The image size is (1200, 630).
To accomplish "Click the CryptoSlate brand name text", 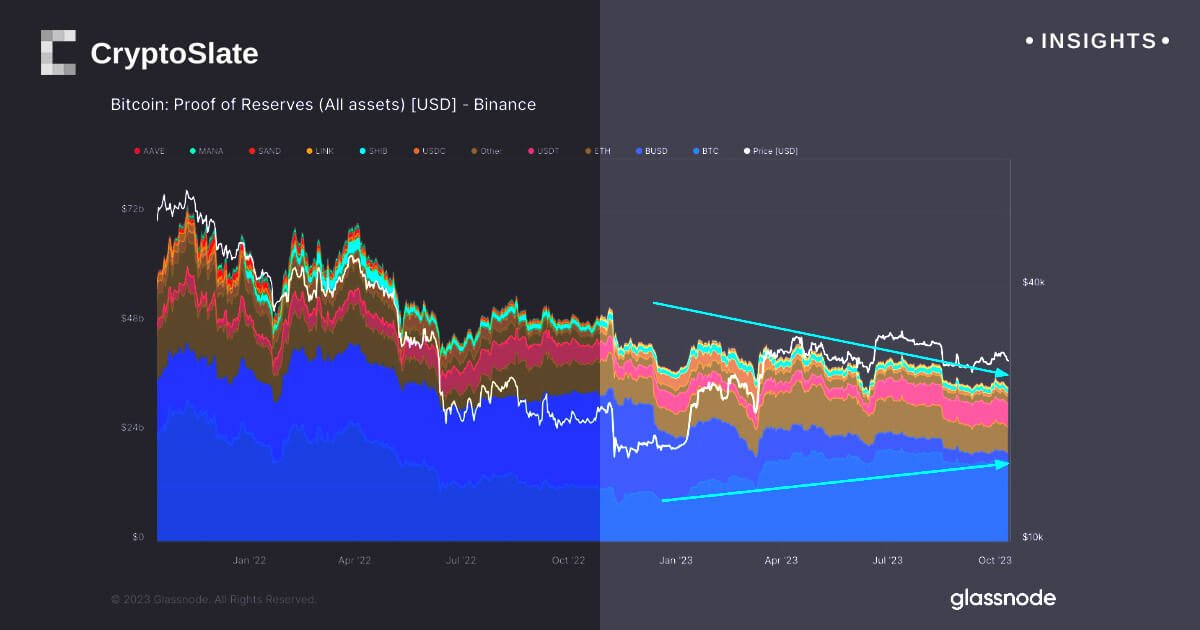I will pos(174,54).
